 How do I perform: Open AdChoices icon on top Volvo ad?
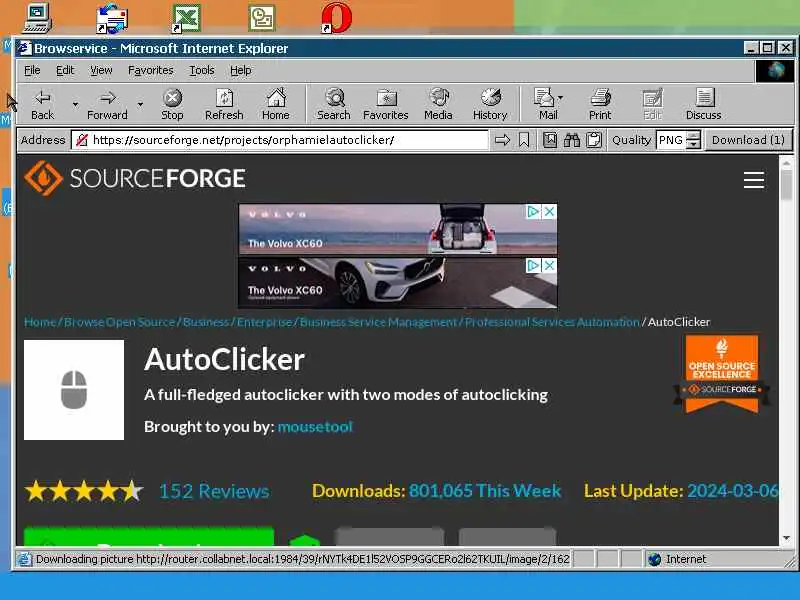533,211
